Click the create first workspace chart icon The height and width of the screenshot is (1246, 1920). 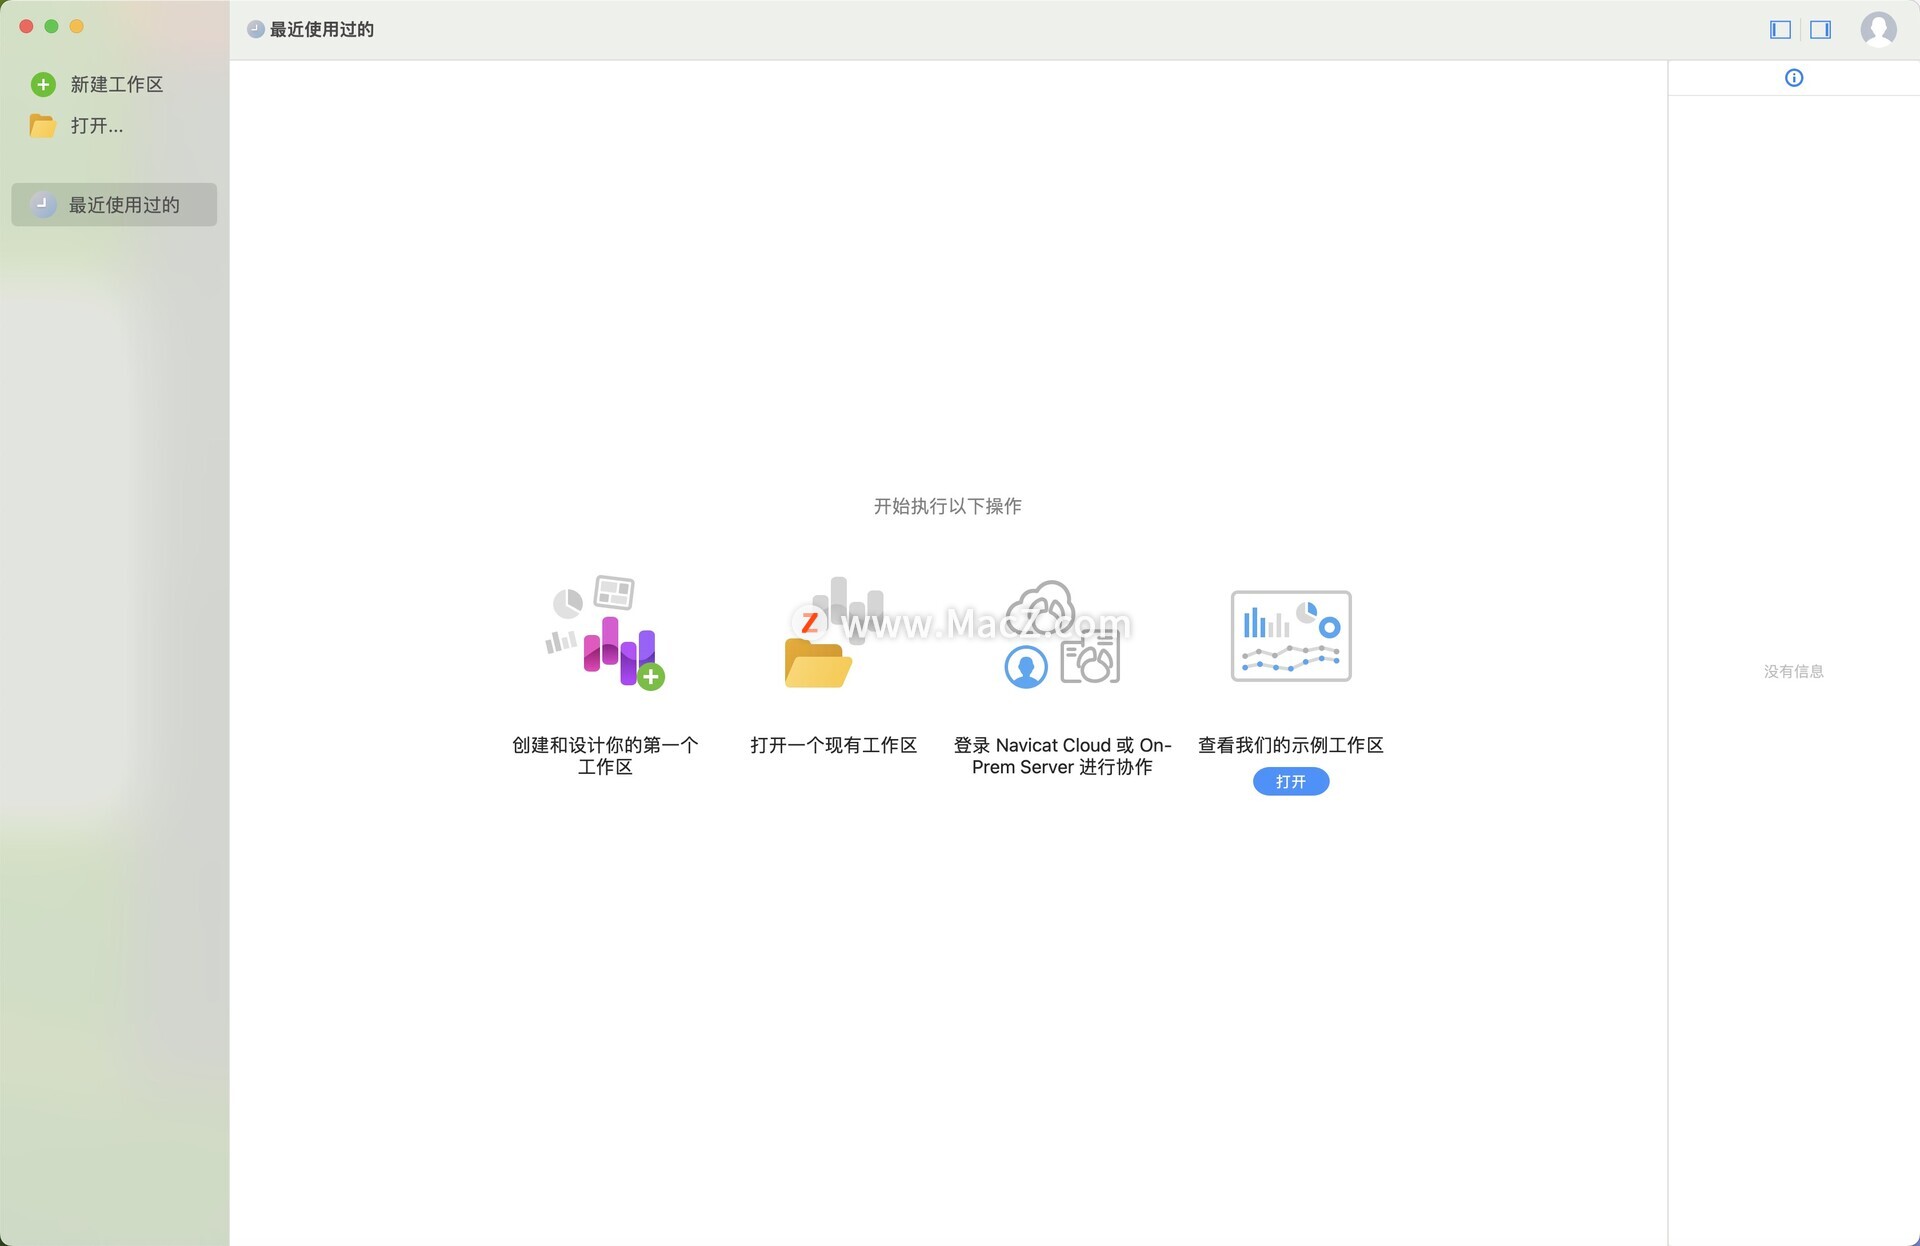pos(606,633)
